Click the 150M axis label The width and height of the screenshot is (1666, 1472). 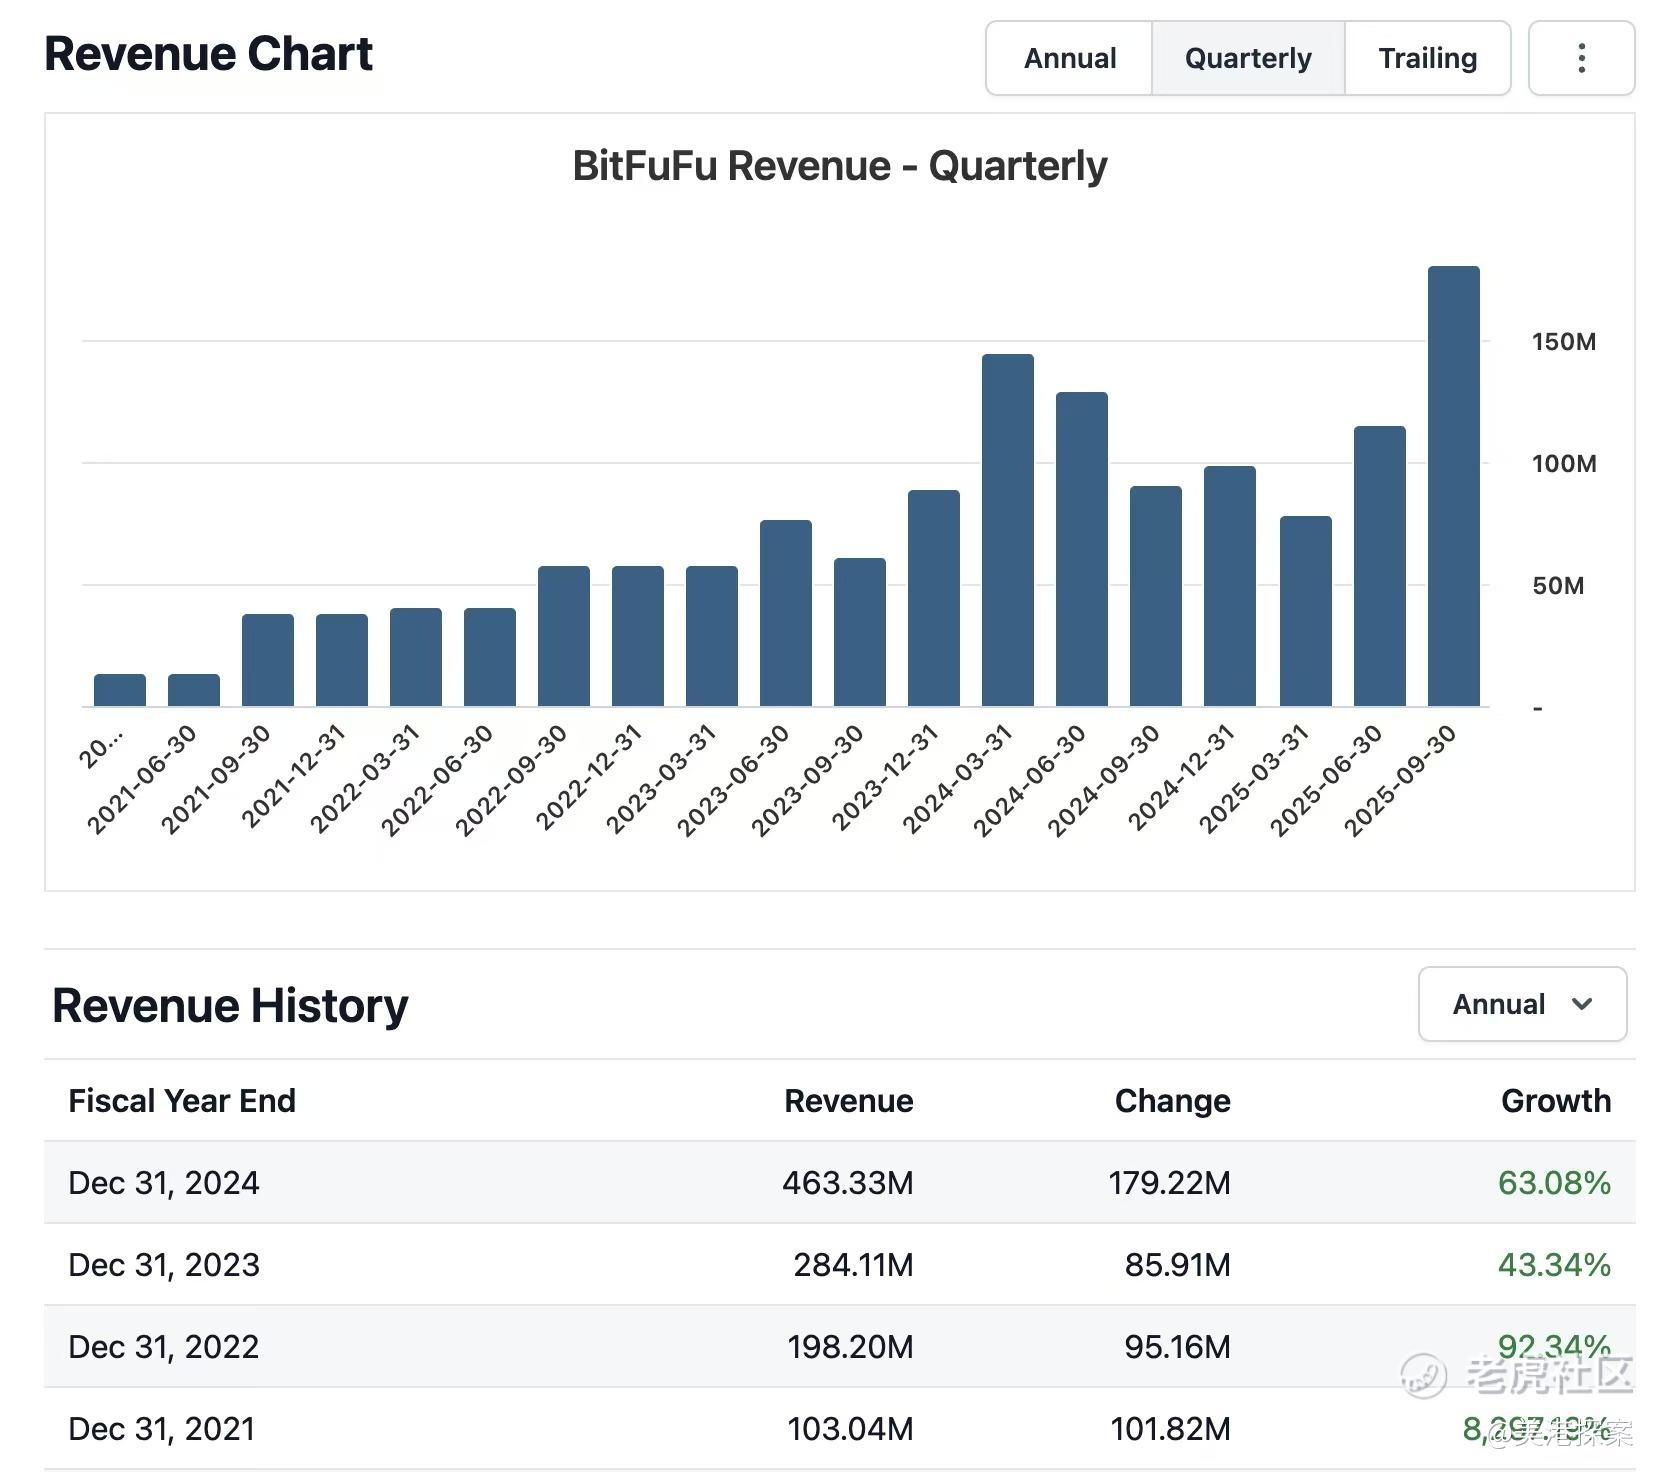[1563, 342]
